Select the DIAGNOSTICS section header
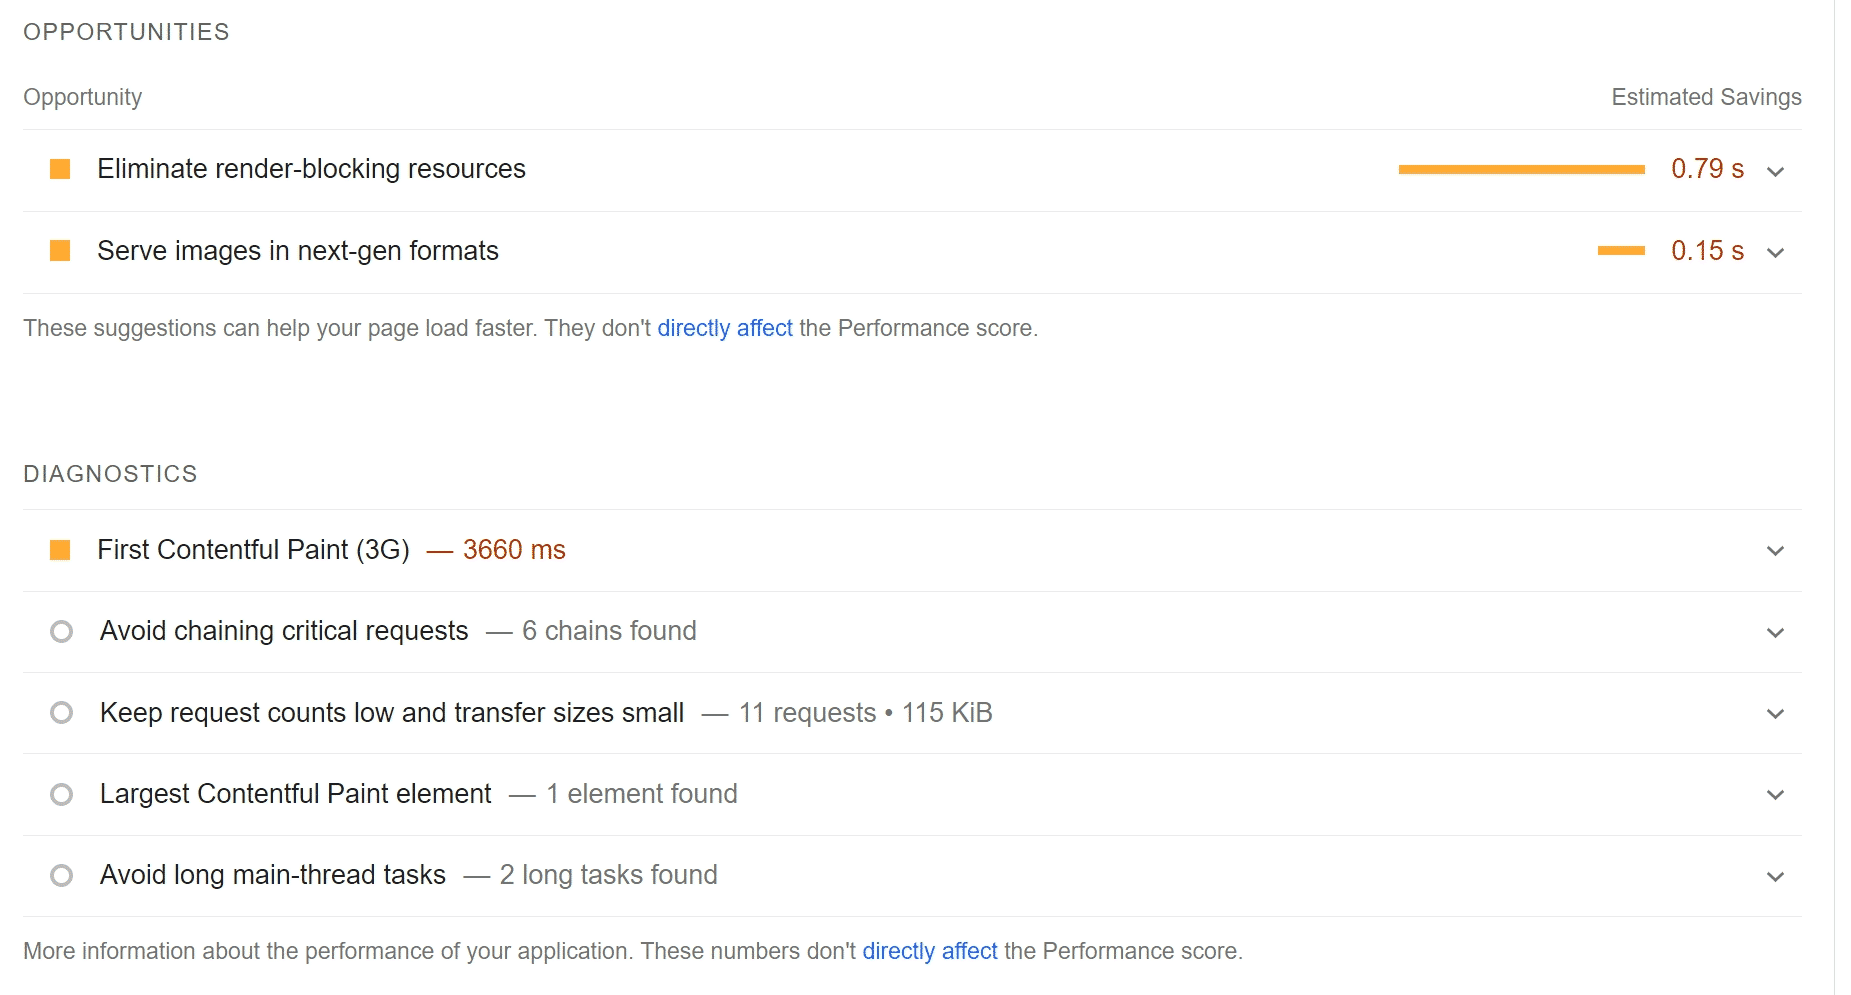This screenshot has height=995, width=1851. [110, 473]
